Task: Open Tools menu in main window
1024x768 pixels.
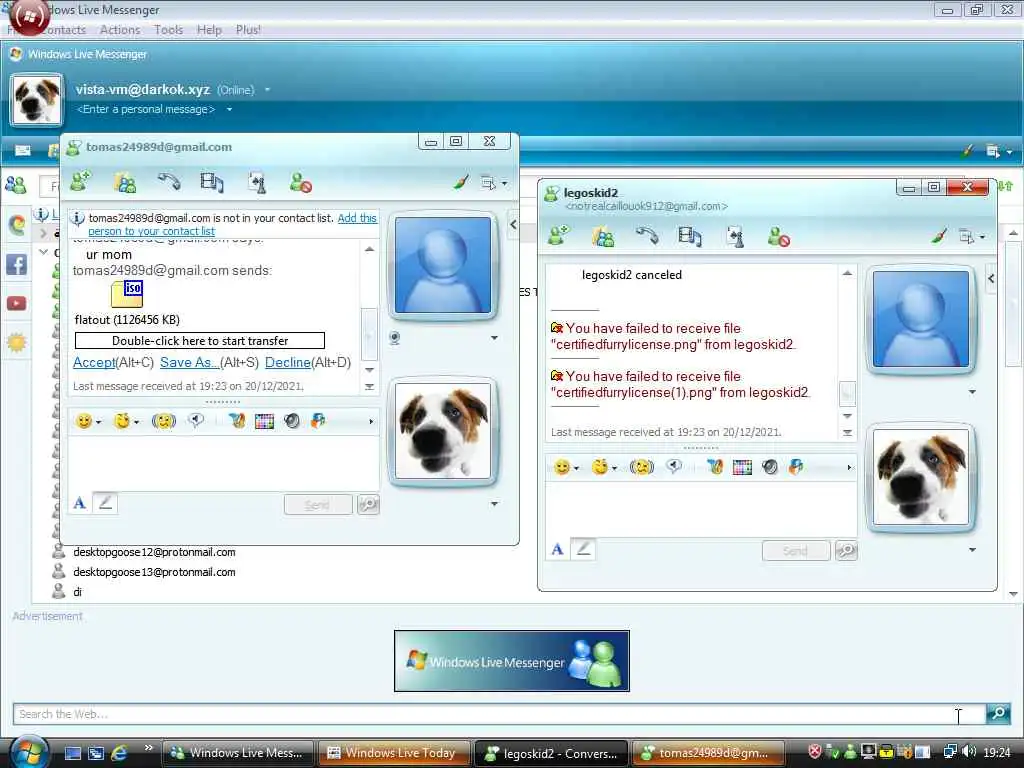Action: 168,30
